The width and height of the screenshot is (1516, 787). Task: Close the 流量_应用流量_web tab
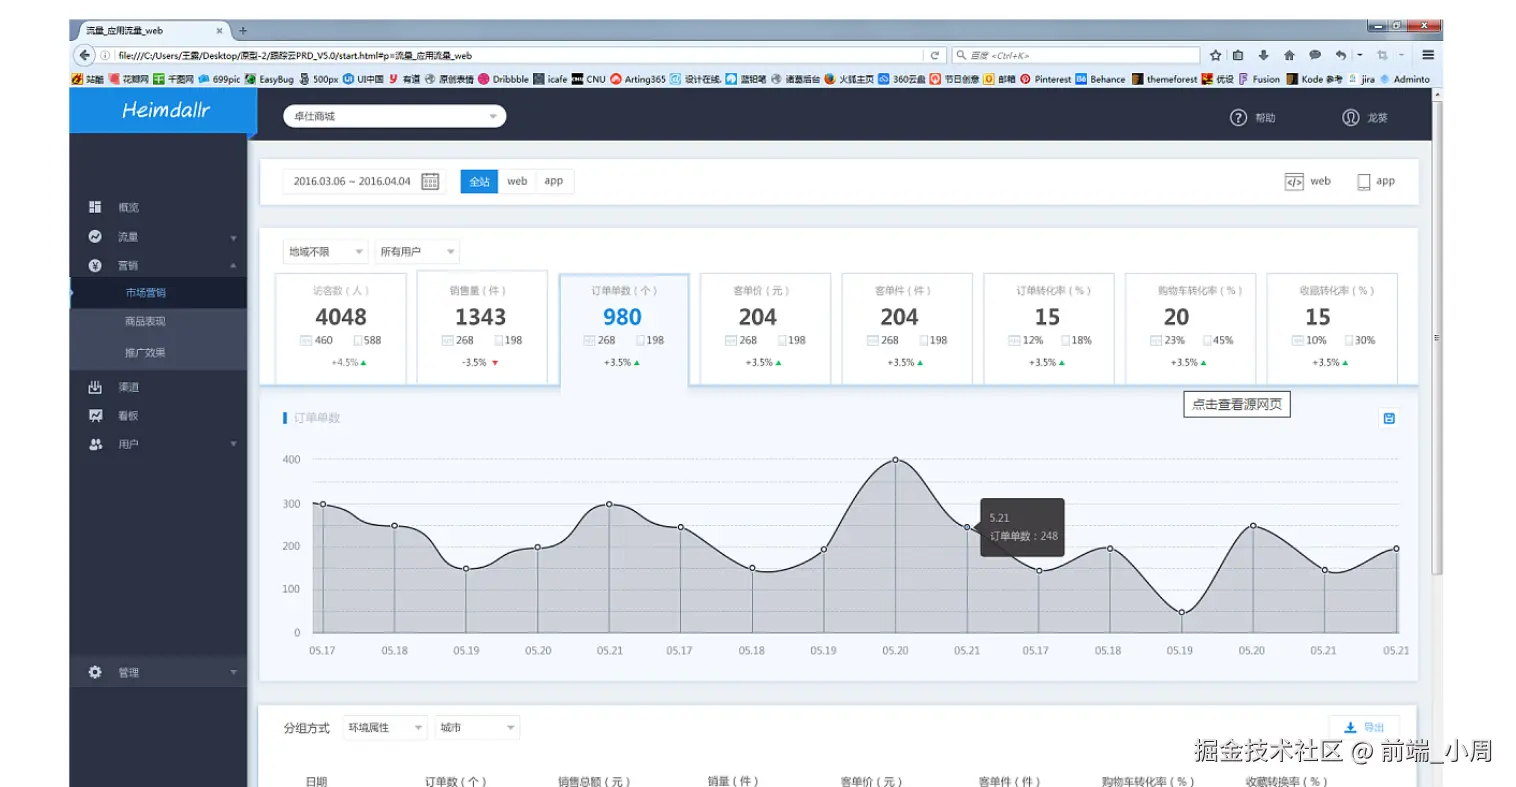coord(219,30)
